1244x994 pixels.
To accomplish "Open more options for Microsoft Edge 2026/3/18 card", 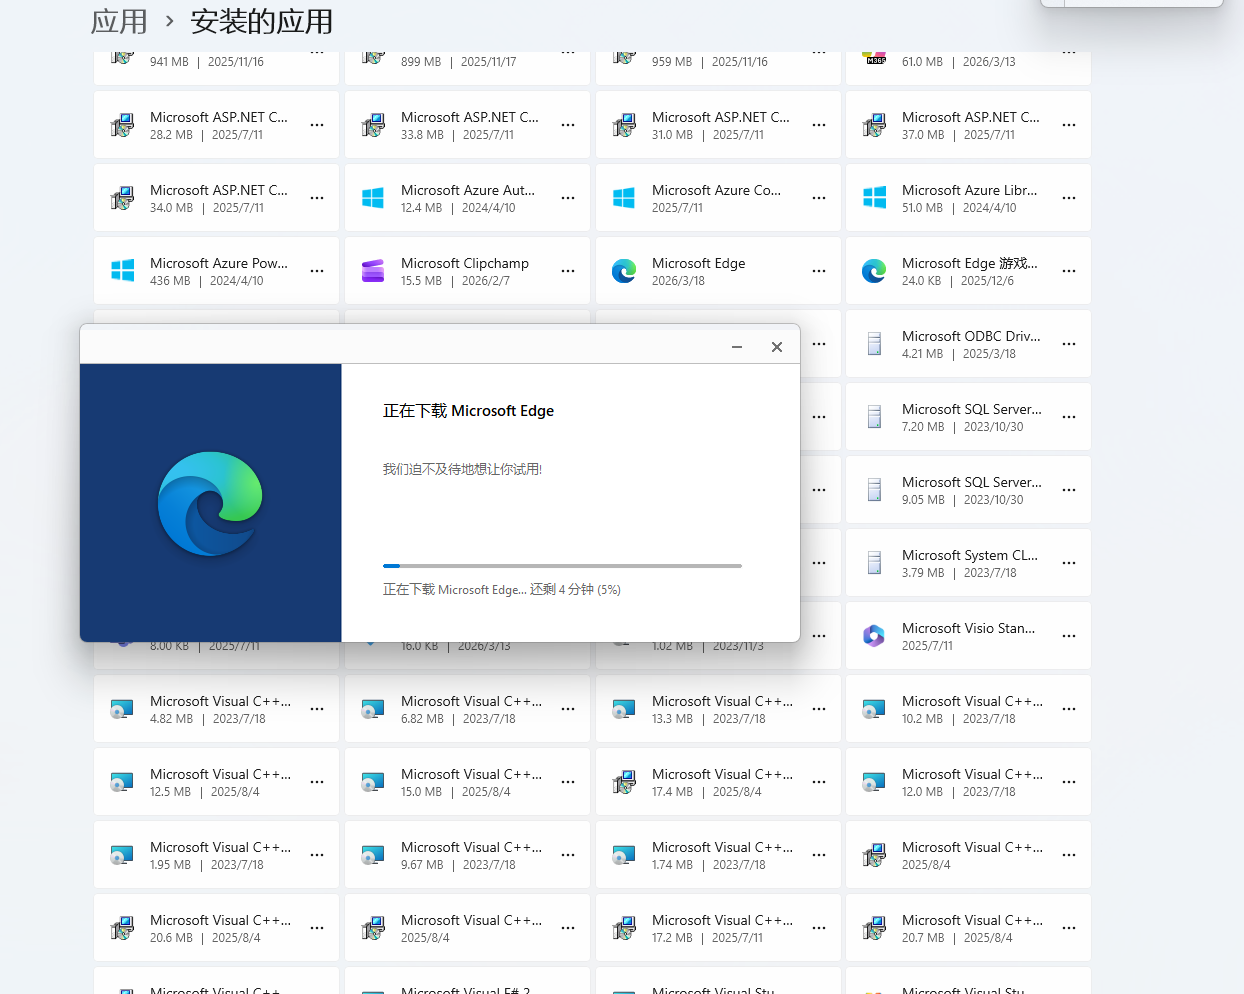I will click(819, 271).
